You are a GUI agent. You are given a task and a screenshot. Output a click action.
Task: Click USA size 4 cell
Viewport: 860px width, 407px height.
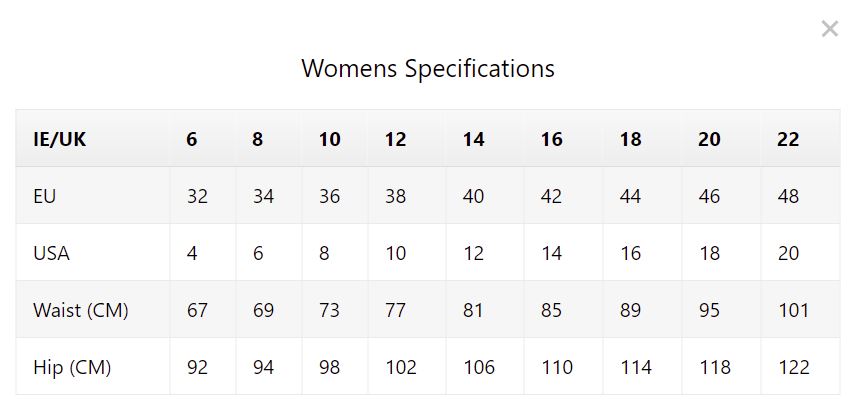point(203,253)
